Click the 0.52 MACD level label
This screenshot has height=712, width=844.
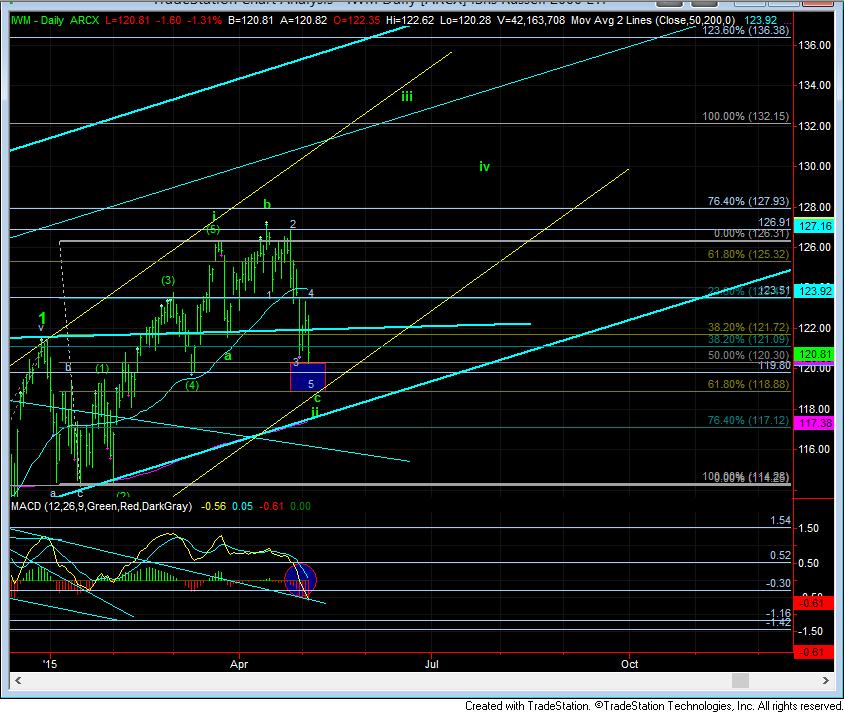[780, 555]
